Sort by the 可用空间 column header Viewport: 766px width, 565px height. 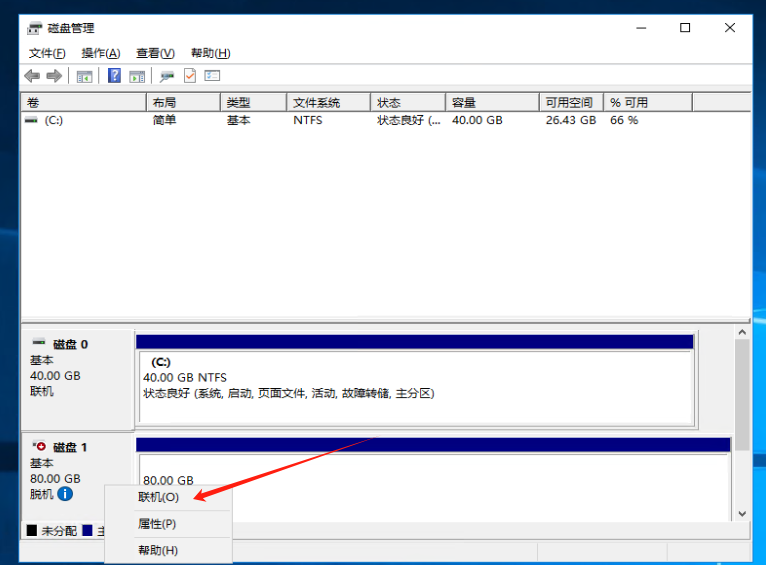coord(572,103)
